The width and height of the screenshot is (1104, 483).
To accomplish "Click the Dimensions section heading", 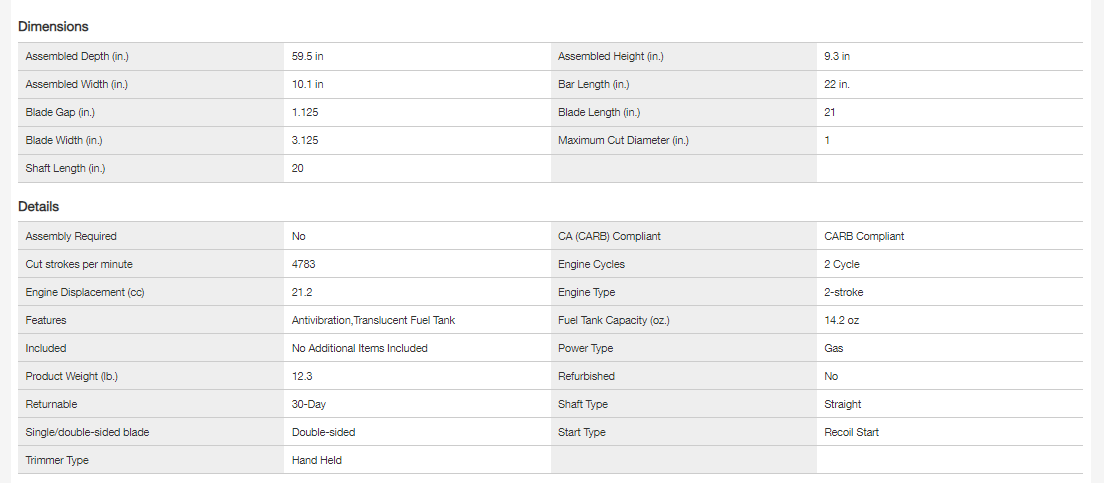I will tap(53, 26).
